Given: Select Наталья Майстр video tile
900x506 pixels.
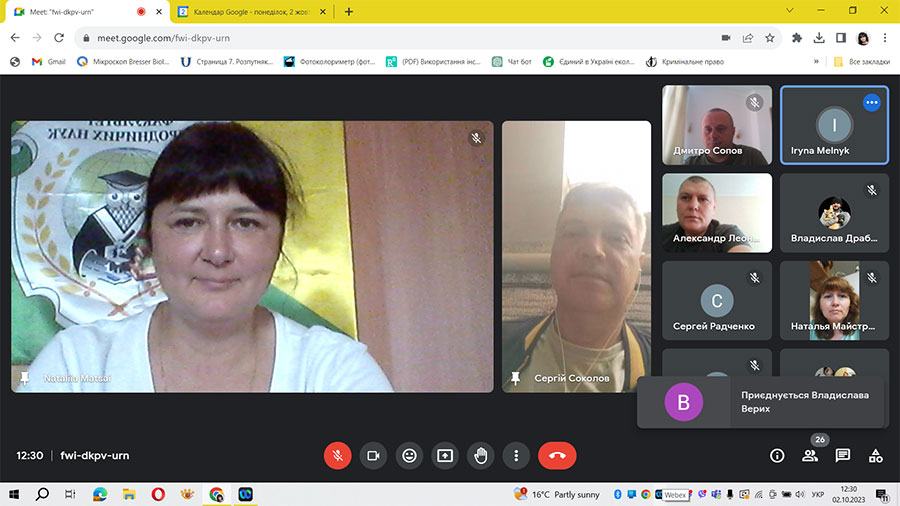Looking at the screenshot, I should point(834,301).
